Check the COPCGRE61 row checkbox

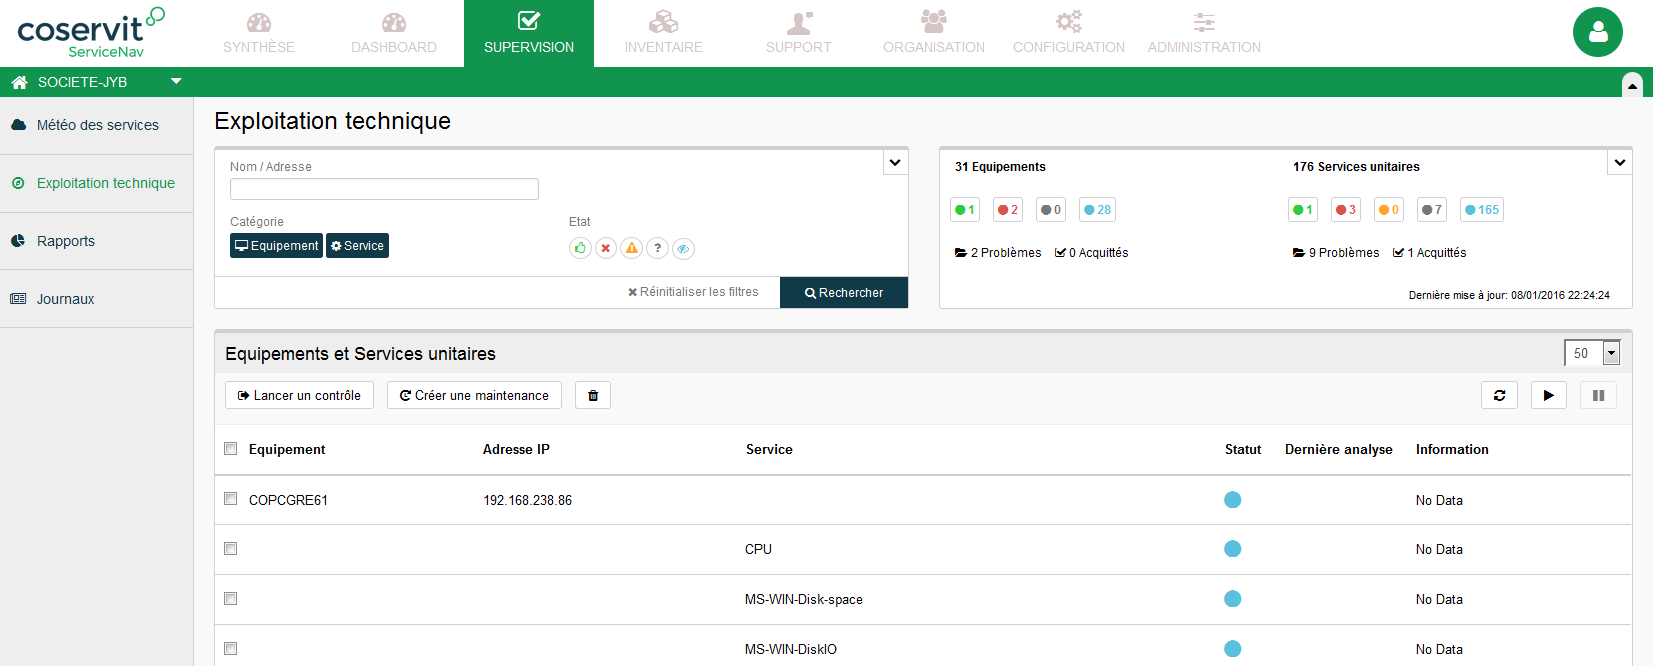tap(231, 499)
